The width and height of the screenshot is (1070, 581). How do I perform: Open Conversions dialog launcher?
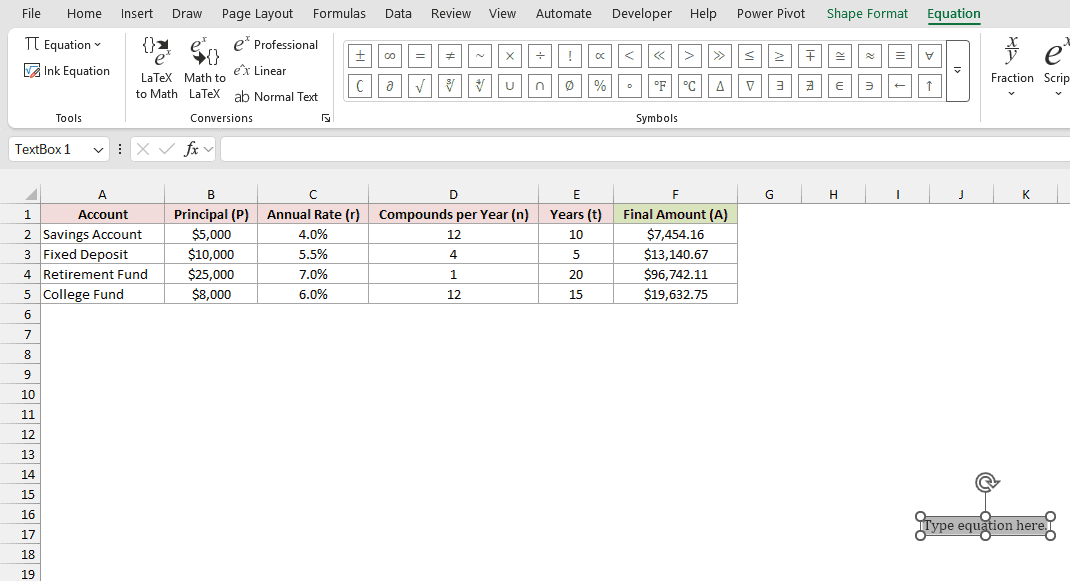(x=326, y=118)
